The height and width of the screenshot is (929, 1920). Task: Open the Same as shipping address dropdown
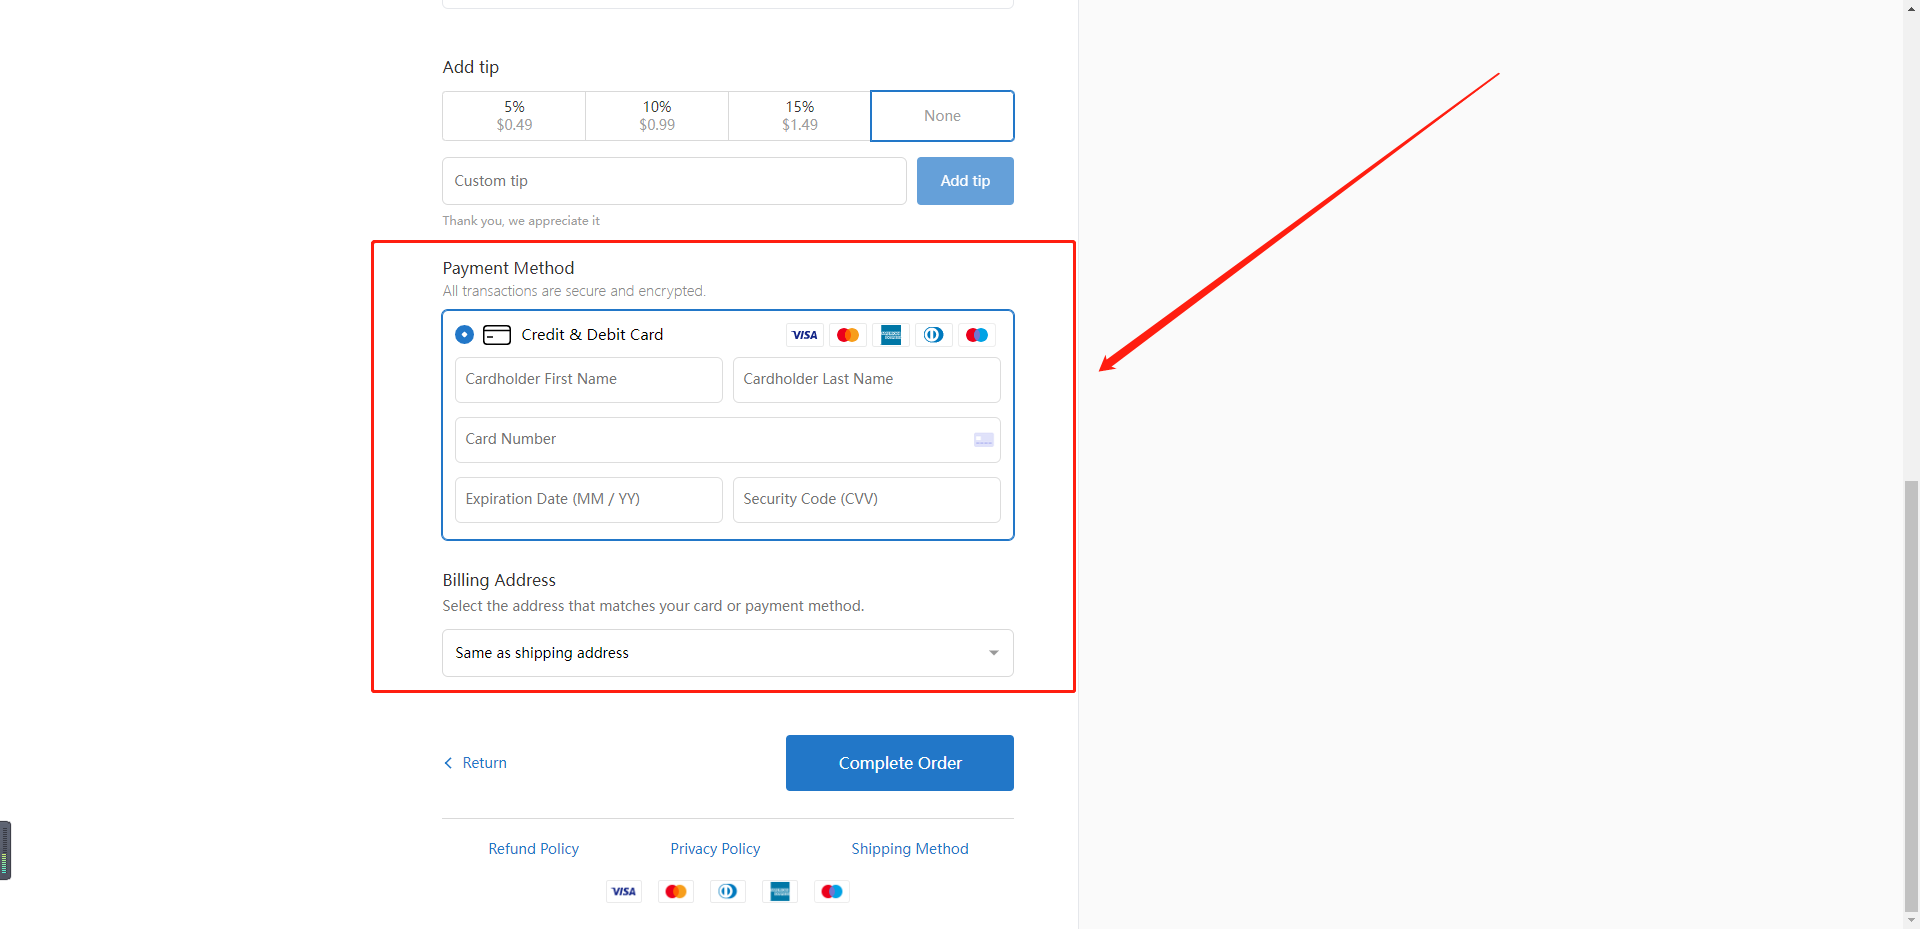(x=727, y=653)
